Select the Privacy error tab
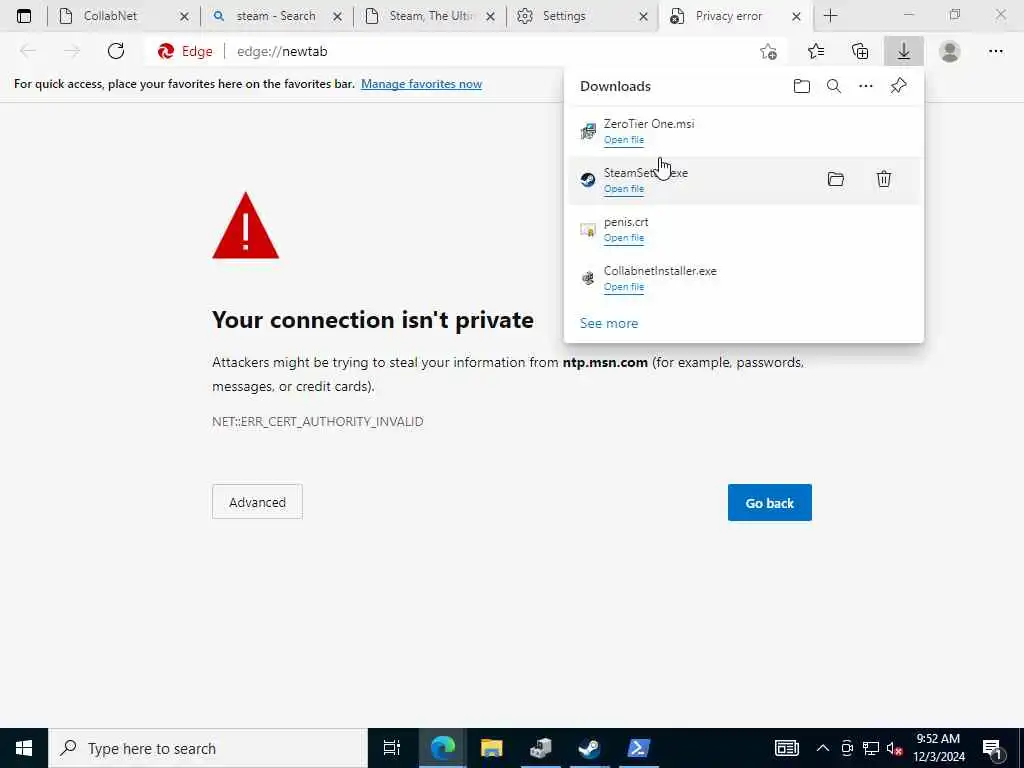 (x=735, y=16)
